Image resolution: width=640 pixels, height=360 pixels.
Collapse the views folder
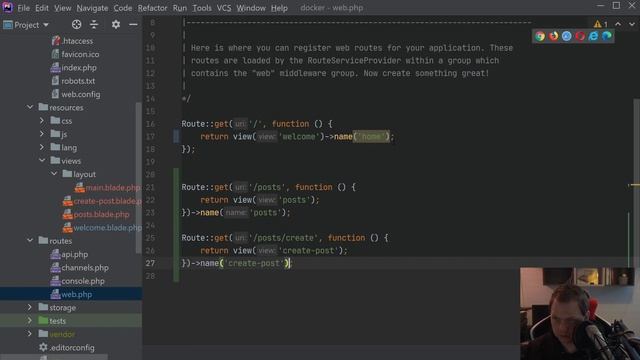coord(42,160)
